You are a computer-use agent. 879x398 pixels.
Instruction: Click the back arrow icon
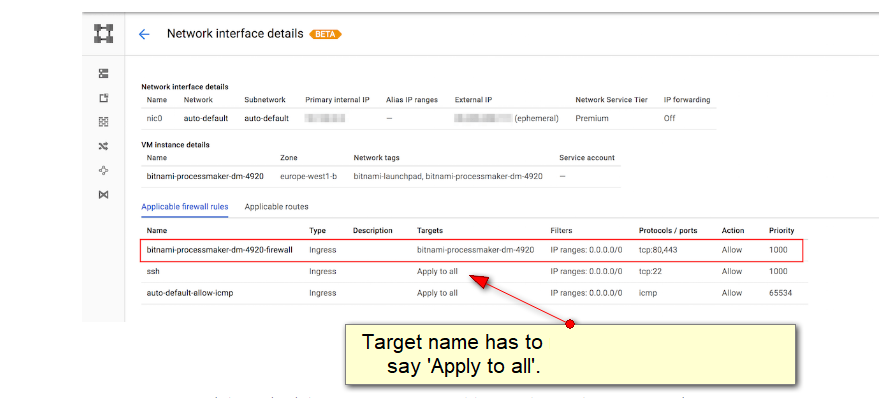pyautogui.click(x=144, y=34)
